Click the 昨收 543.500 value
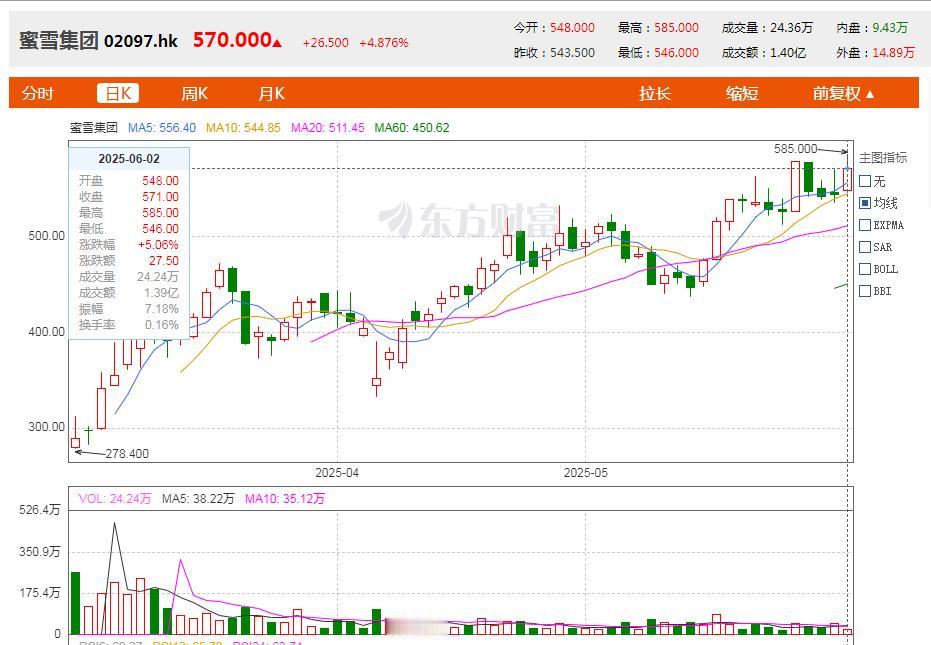Screen dimensions: 931x645 (572, 52)
